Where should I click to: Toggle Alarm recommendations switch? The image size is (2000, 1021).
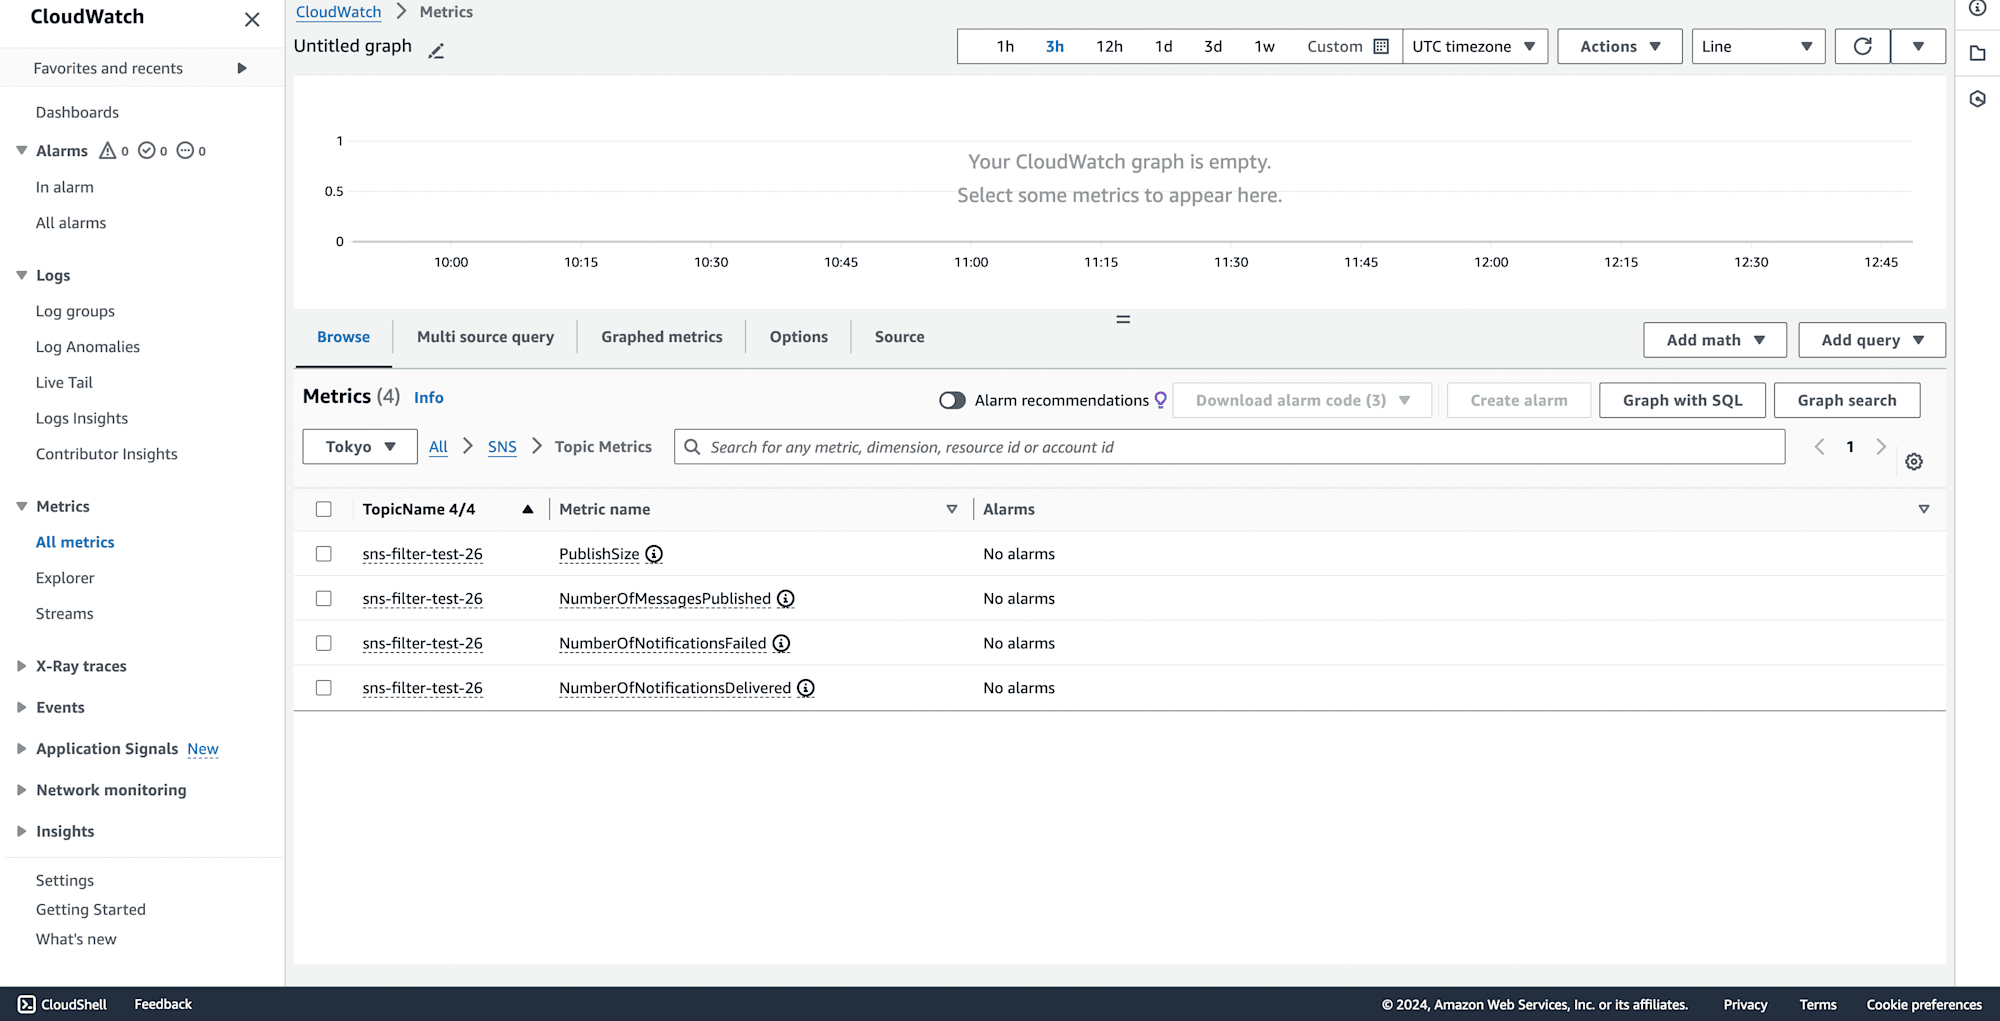952,400
